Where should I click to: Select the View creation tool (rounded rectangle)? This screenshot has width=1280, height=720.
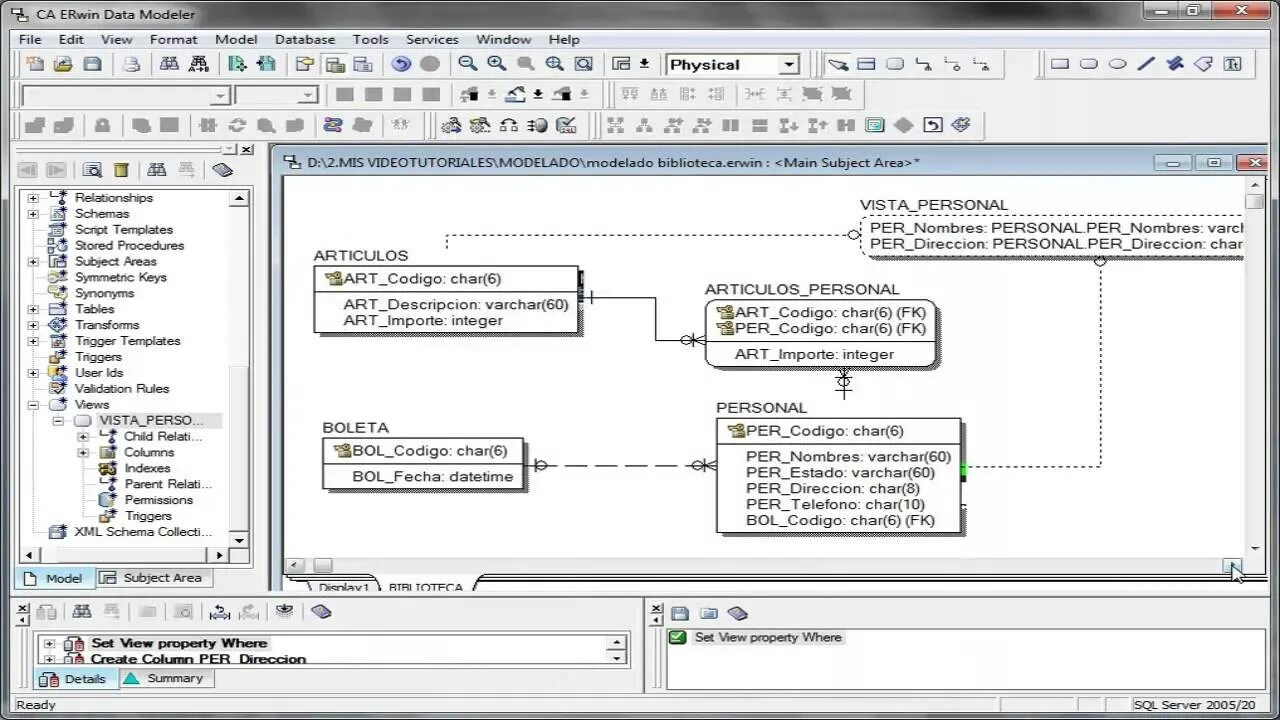(x=895, y=63)
